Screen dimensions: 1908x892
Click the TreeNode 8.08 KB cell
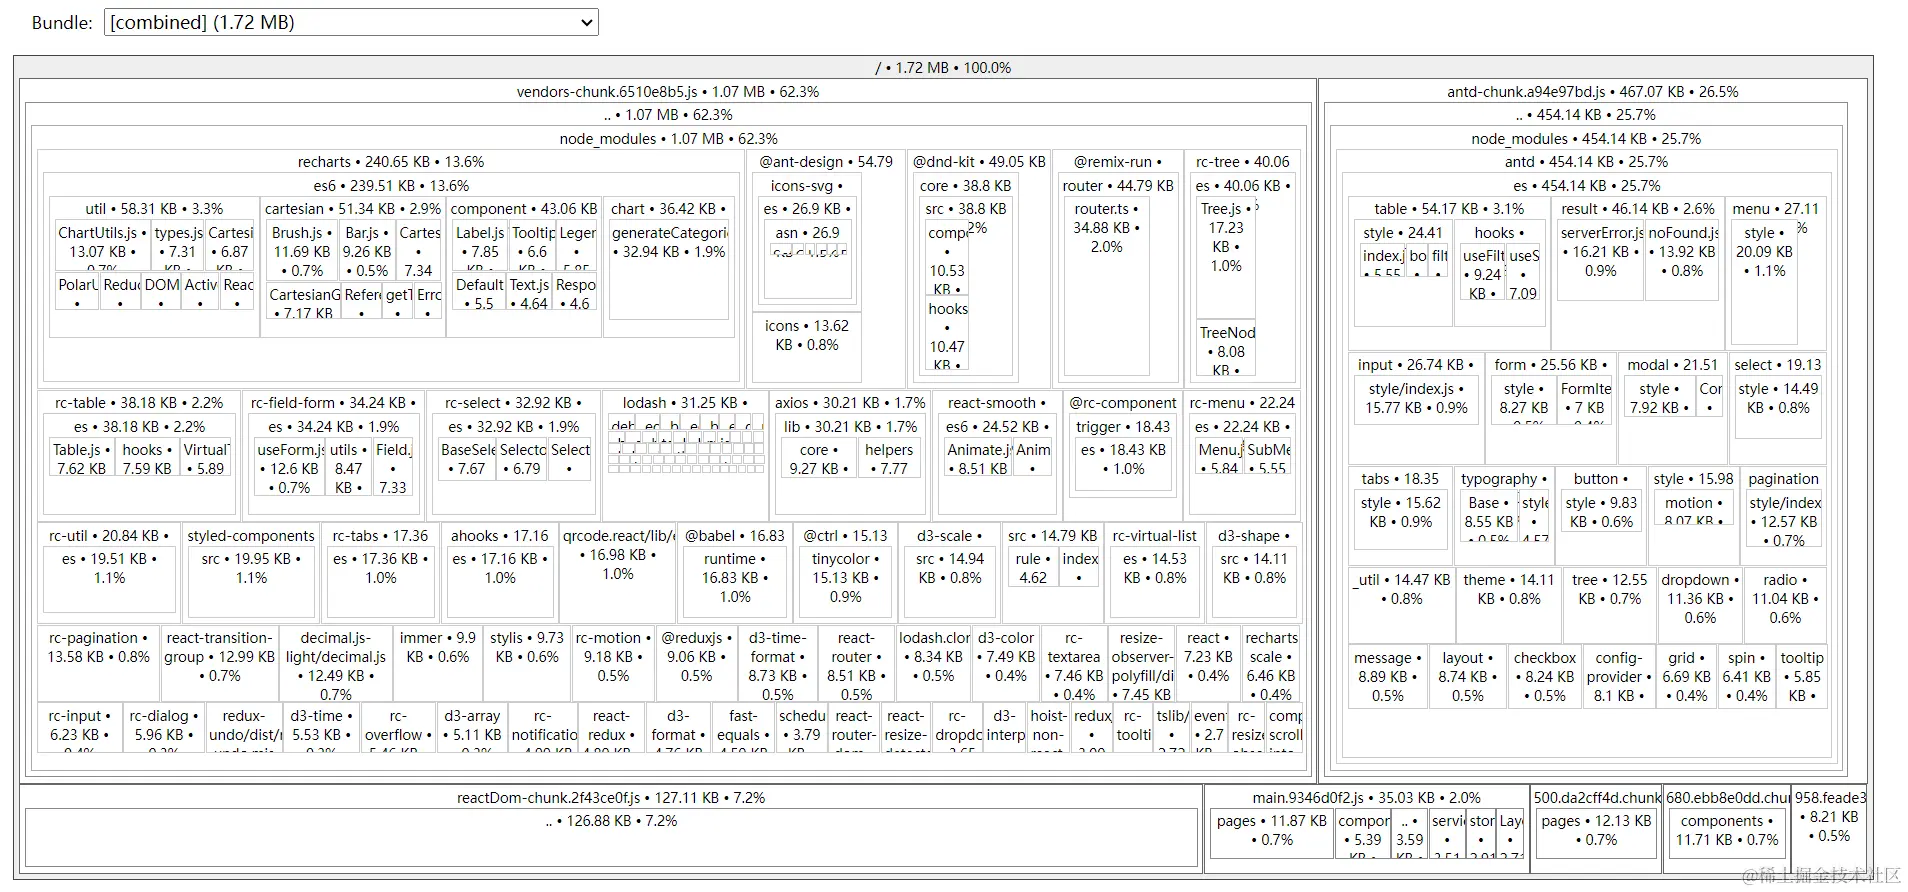click(1226, 349)
